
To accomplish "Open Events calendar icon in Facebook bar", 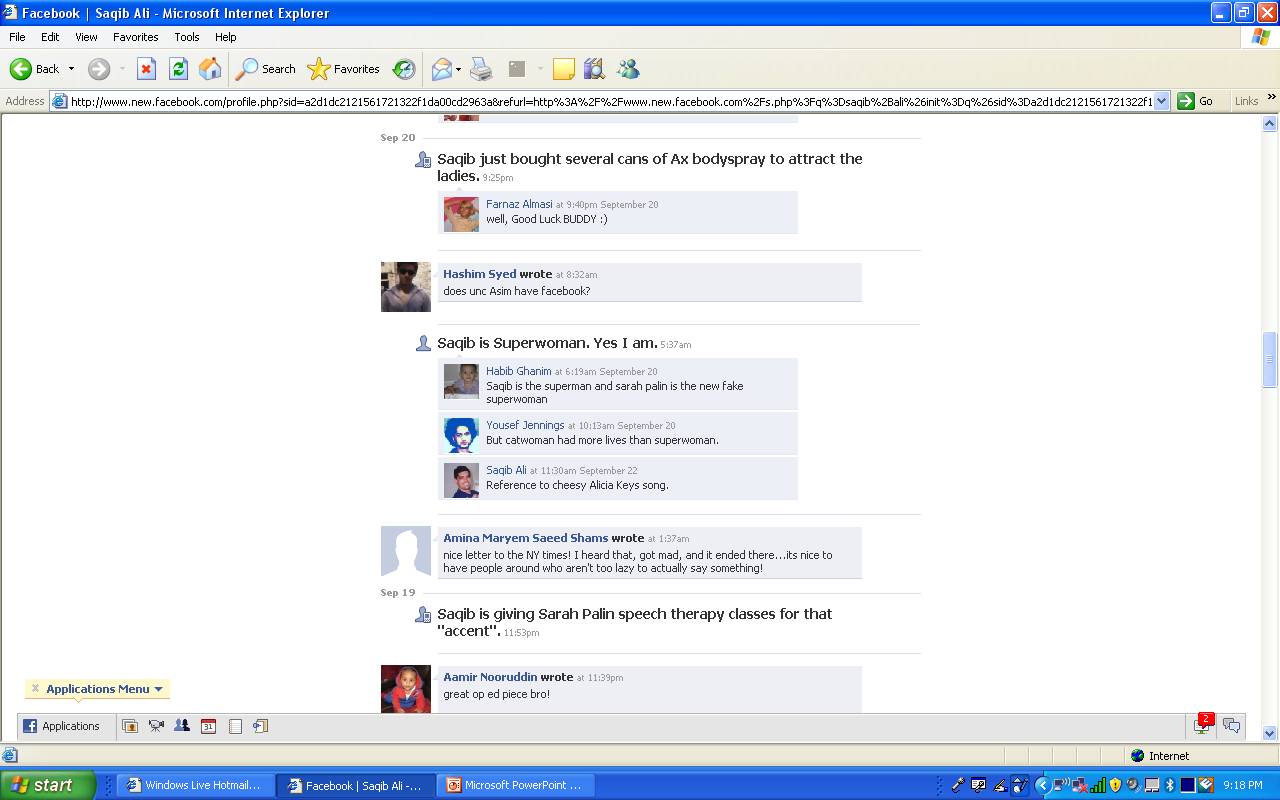I will click(208, 726).
